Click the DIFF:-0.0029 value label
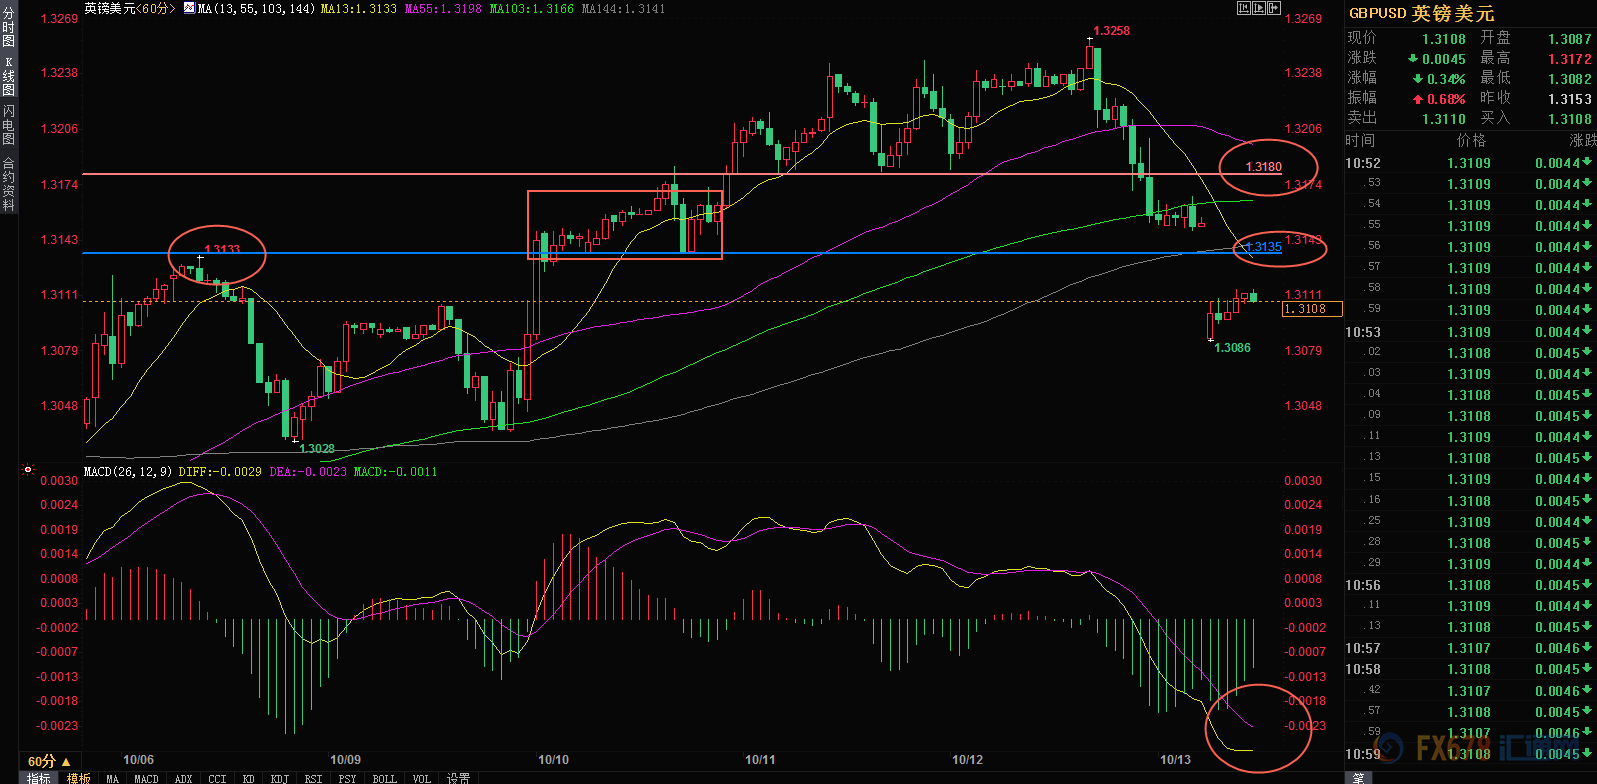Viewport: 1597px width, 784px height. pyautogui.click(x=220, y=471)
